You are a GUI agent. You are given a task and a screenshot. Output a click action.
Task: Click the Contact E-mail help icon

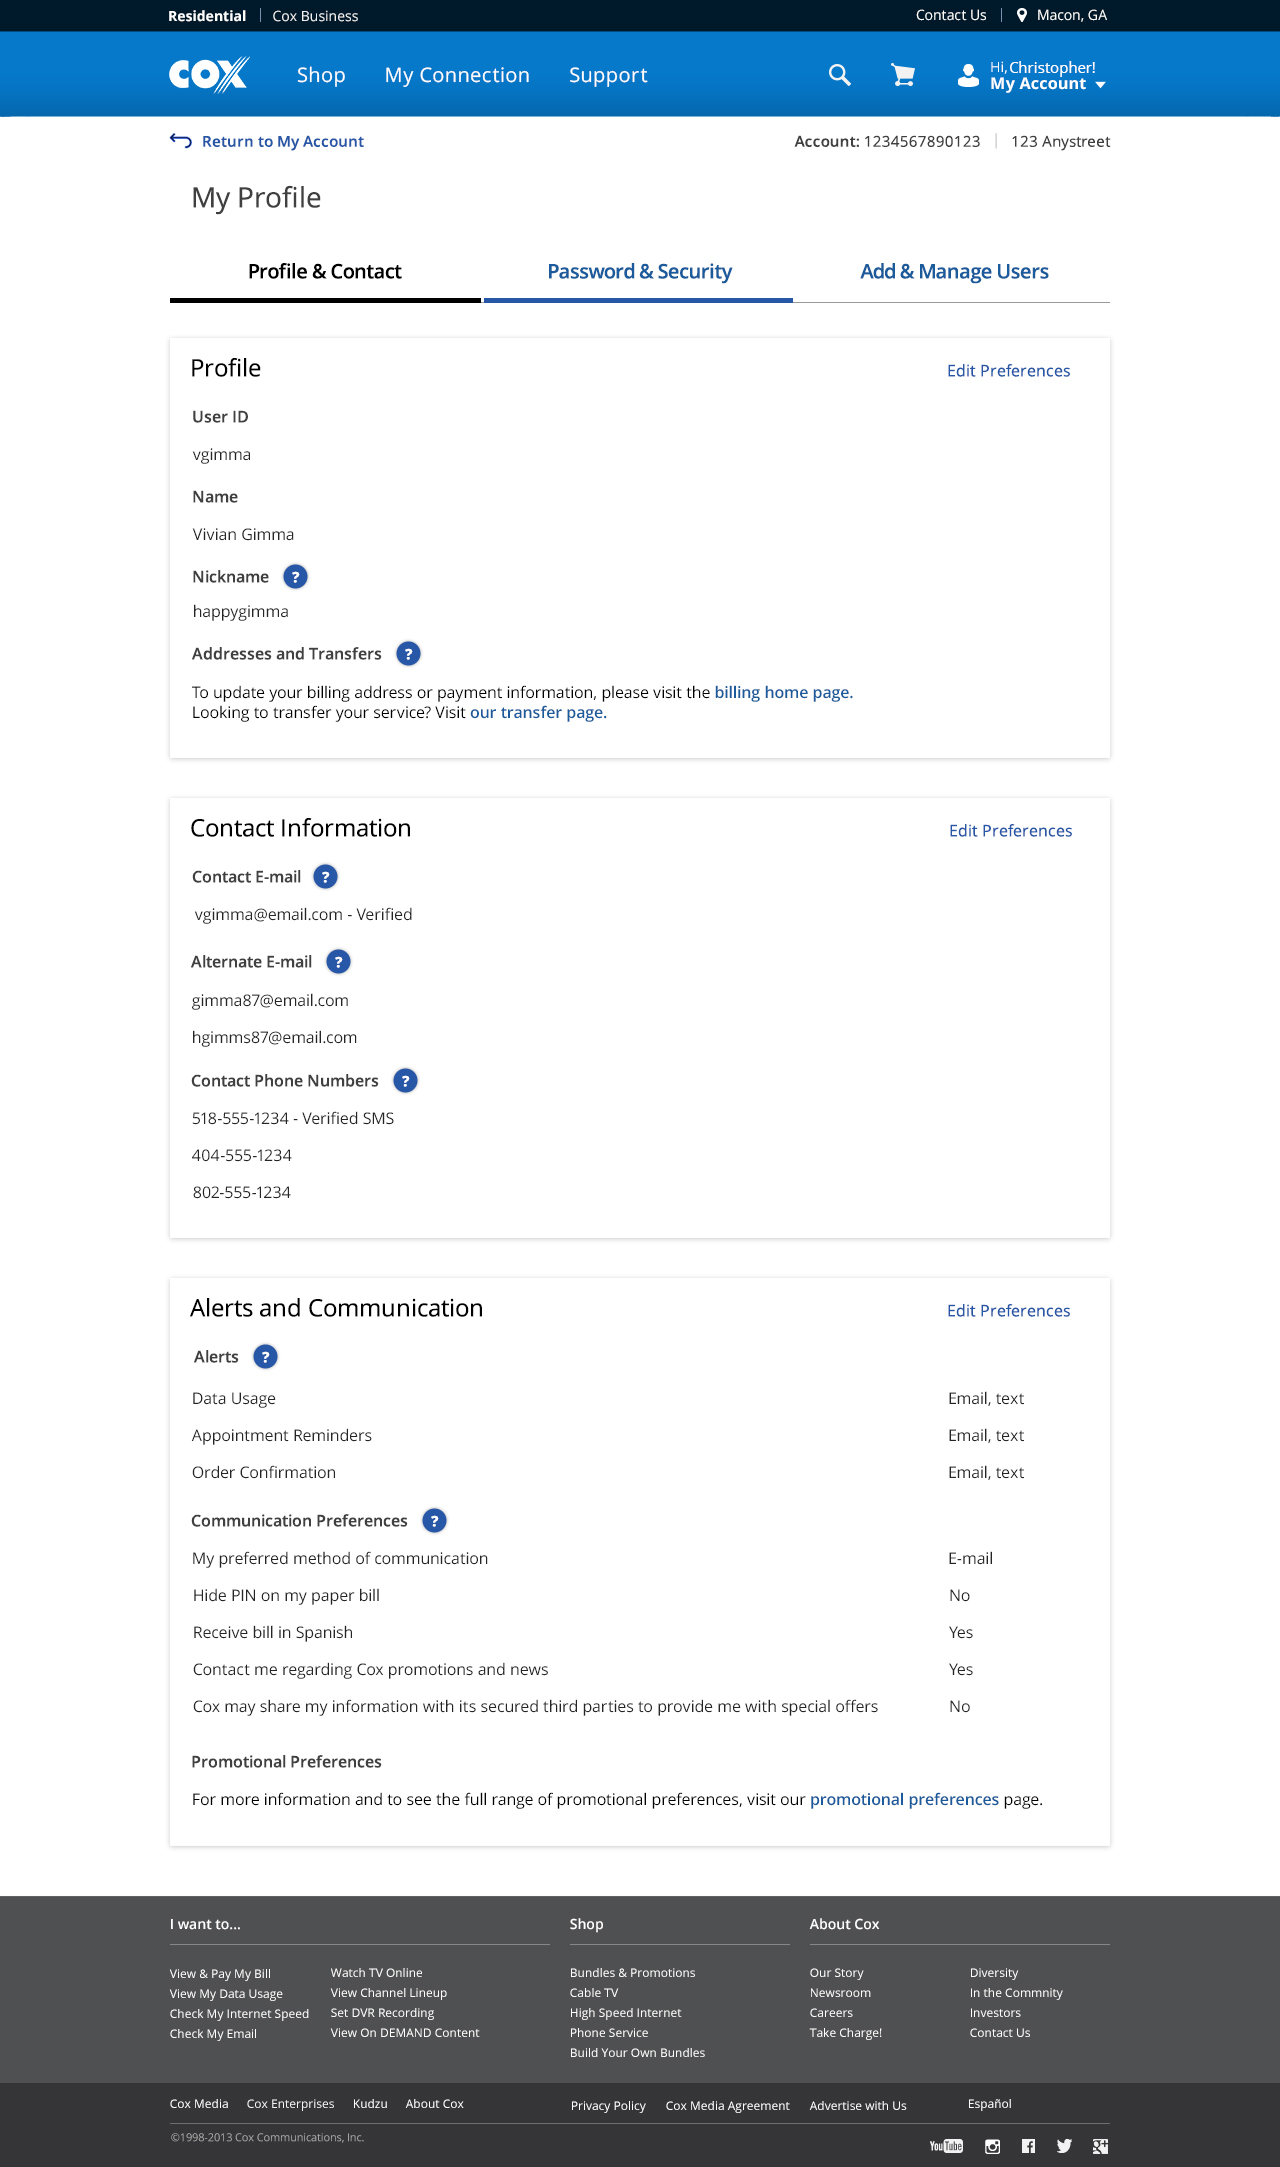coord(325,877)
